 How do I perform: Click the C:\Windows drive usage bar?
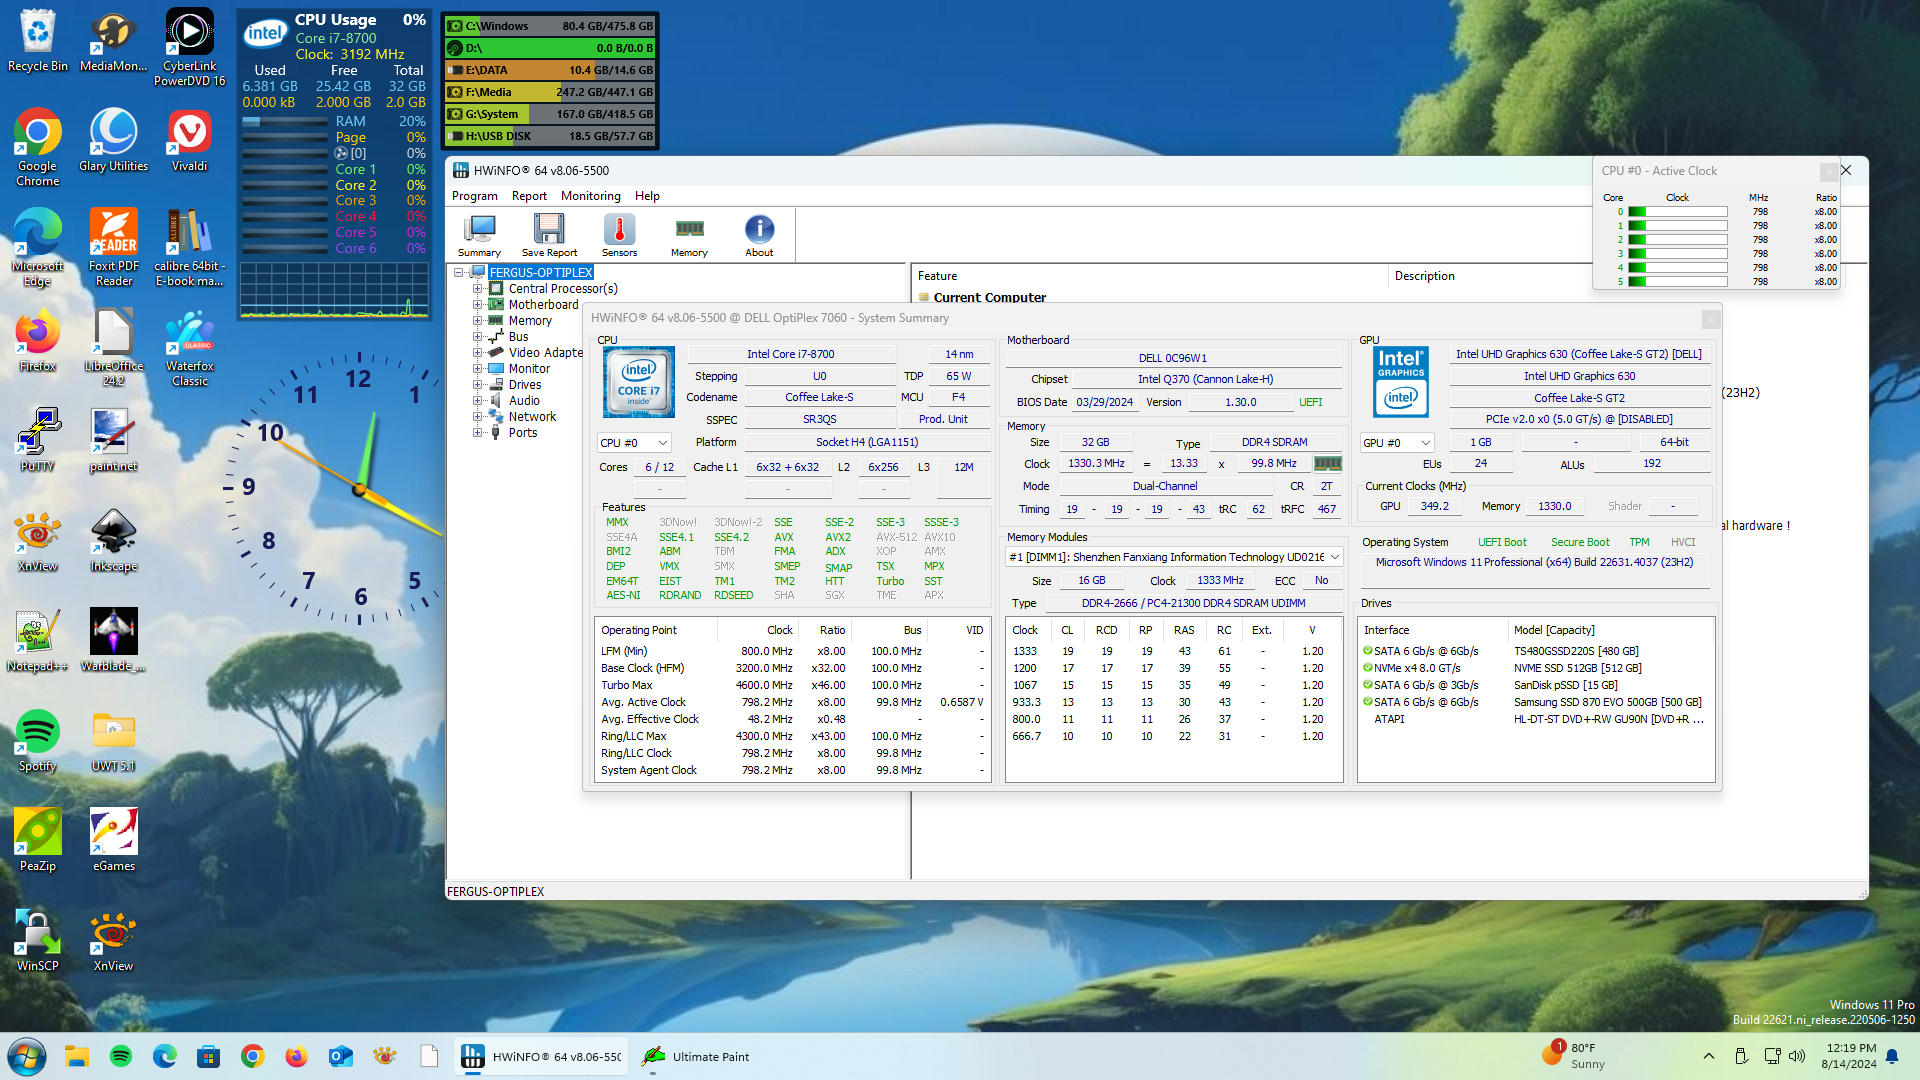(x=550, y=26)
